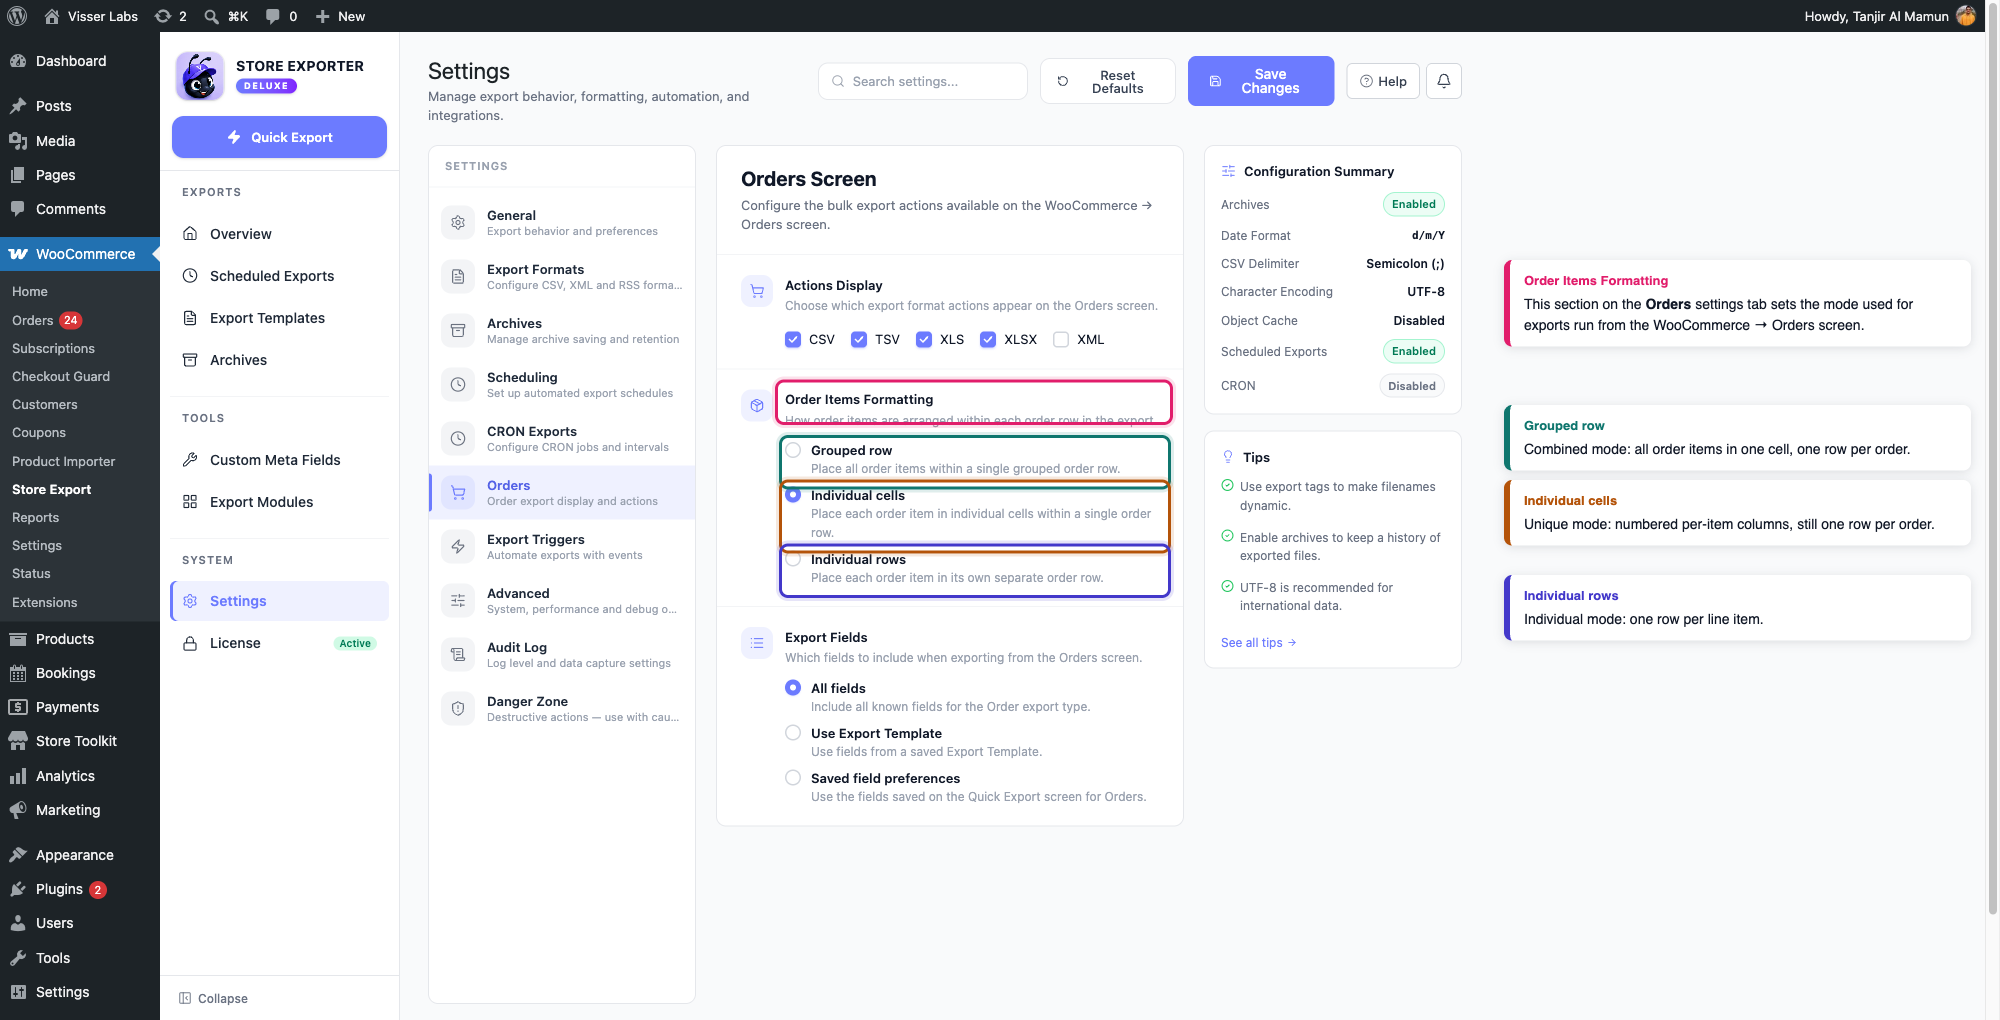
Task: Click the General settings gear icon
Action: pos(458,222)
